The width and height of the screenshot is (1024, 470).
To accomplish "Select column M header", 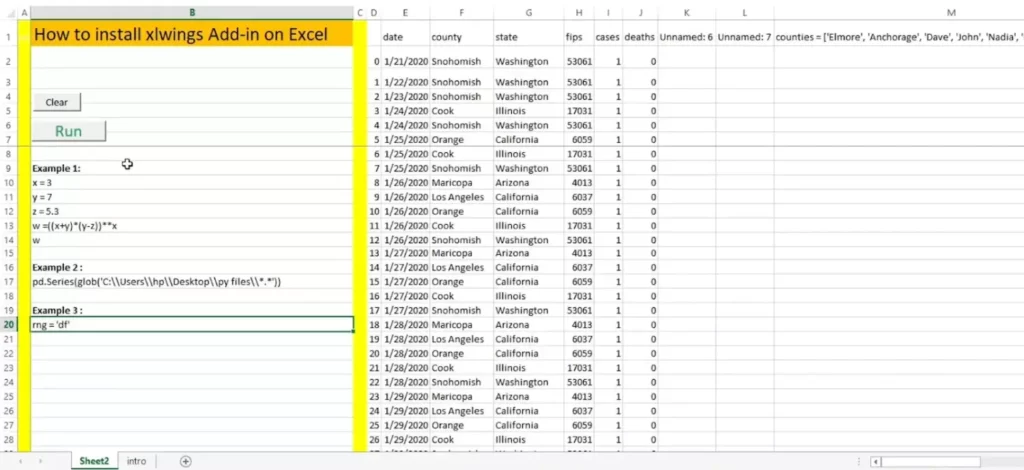I will [950, 13].
